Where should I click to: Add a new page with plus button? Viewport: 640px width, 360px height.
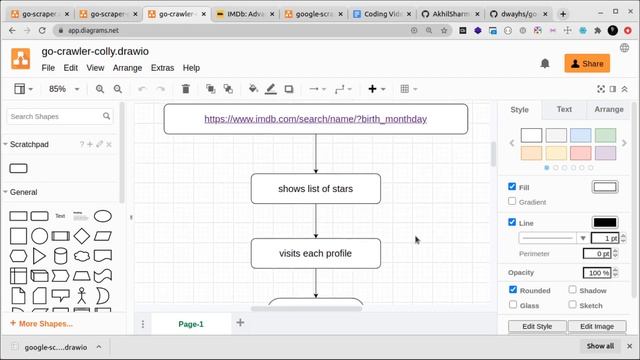240,322
